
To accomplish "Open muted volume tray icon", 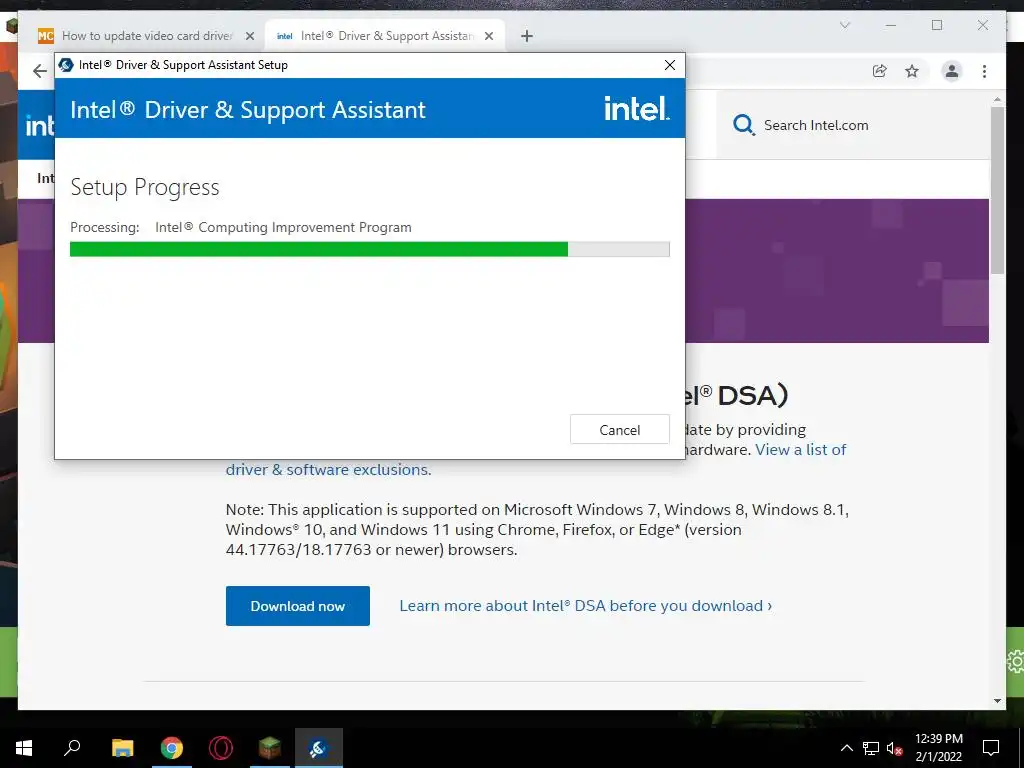I will tap(895, 748).
